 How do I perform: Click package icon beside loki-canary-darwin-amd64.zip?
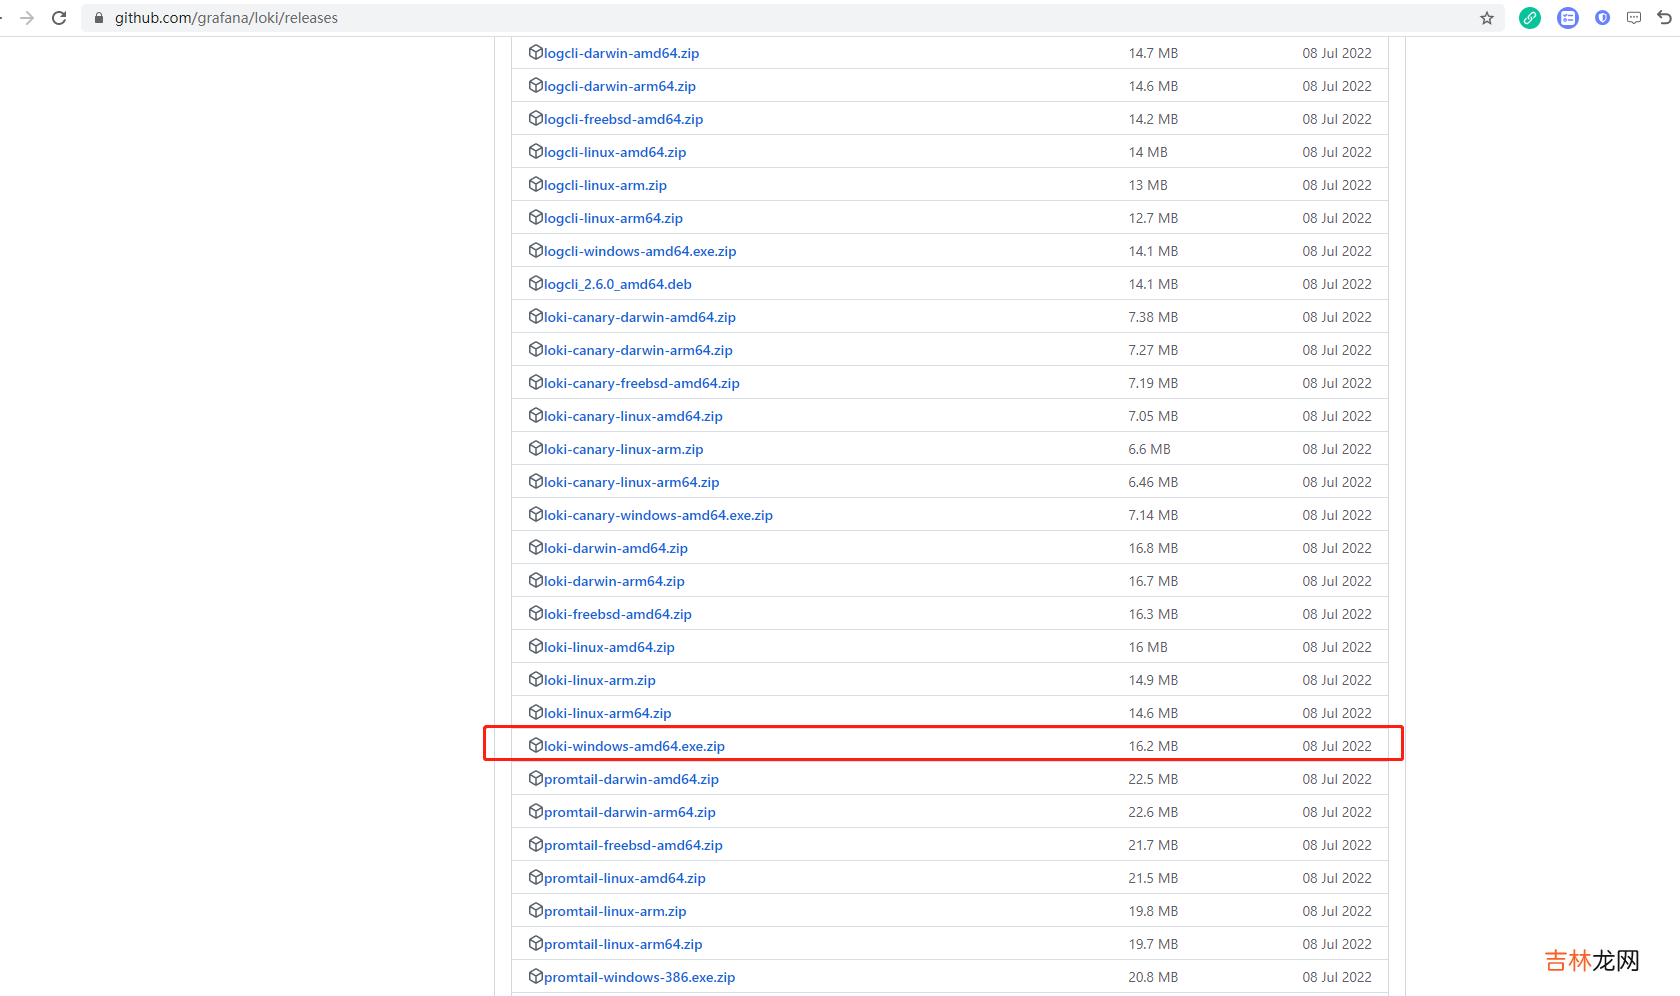point(536,317)
